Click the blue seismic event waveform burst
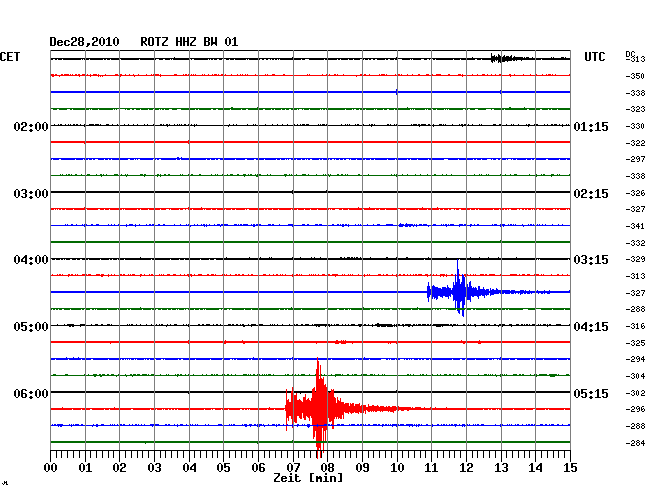Viewport: 650px width, 494px height. coord(459,291)
